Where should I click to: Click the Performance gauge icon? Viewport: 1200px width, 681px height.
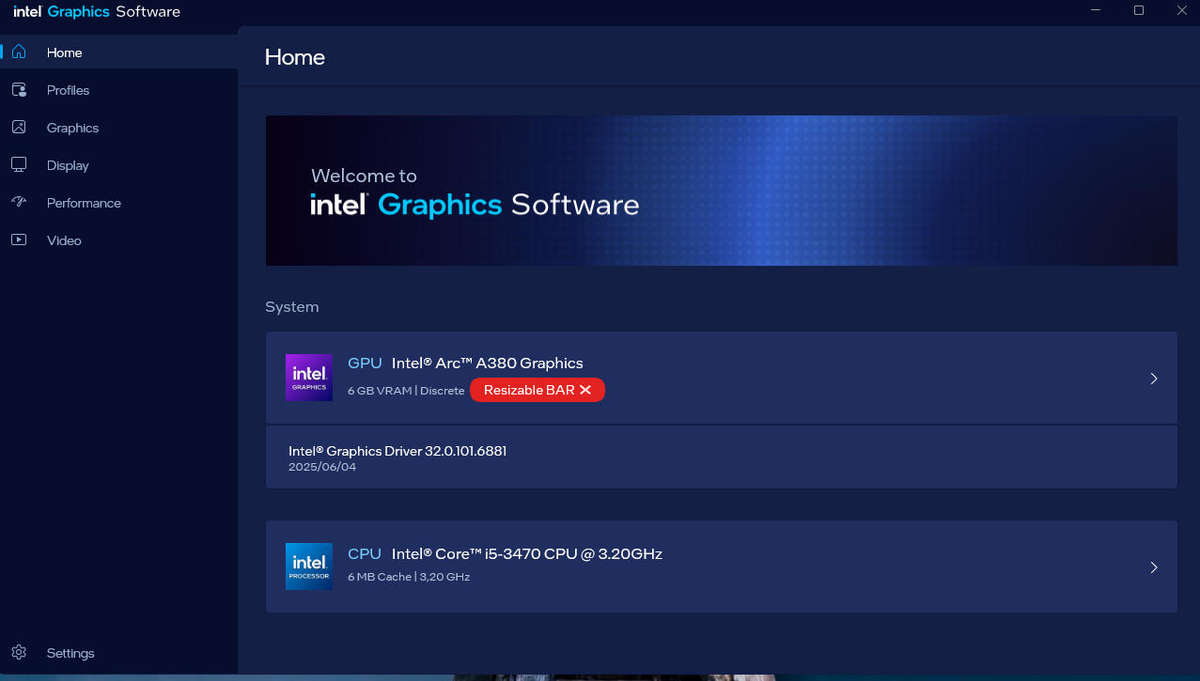(x=19, y=202)
